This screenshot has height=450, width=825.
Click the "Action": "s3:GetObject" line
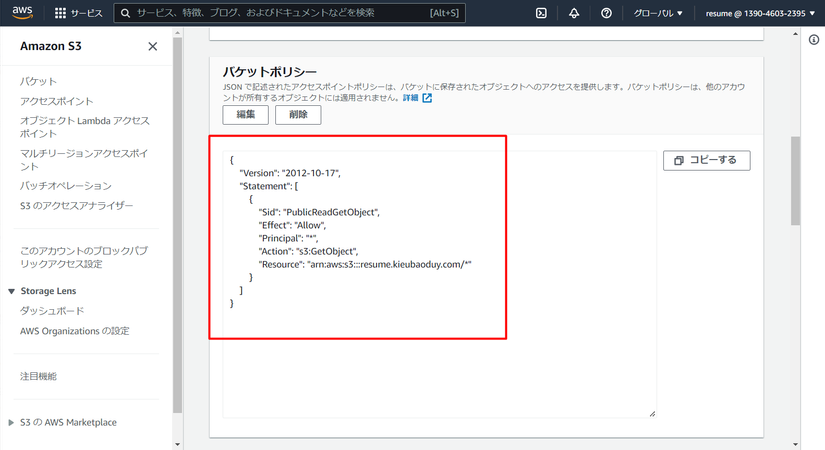308,251
